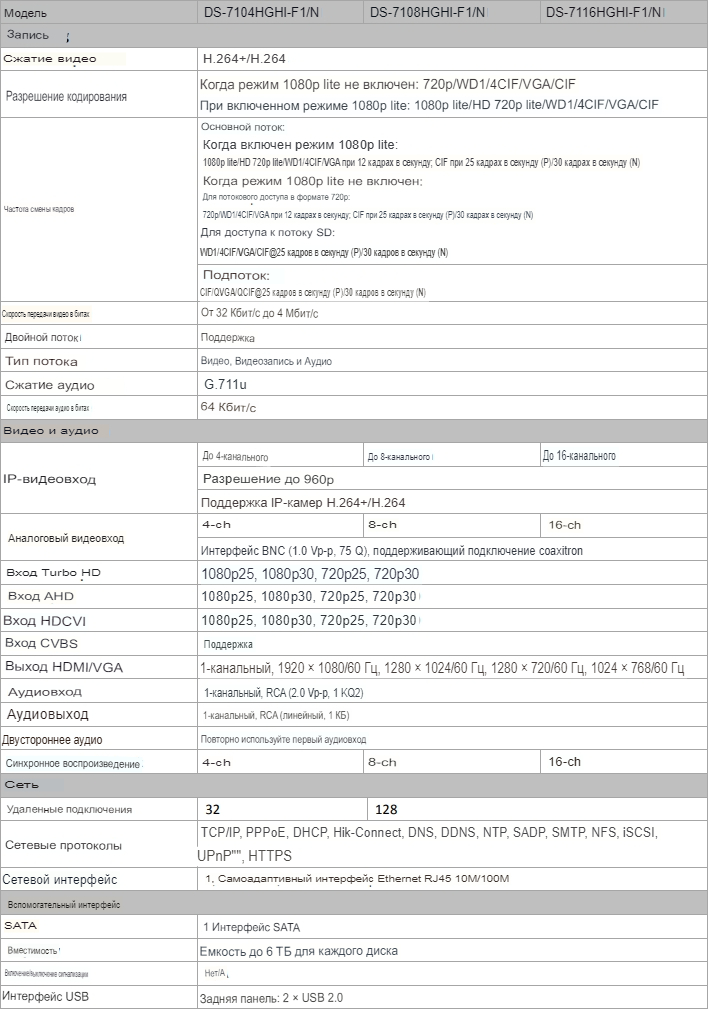This screenshot has height=1009, width=709.
Task: Select the 'От 32 Кбит/с до 4 Мбит/с' value
Action: 259,313
